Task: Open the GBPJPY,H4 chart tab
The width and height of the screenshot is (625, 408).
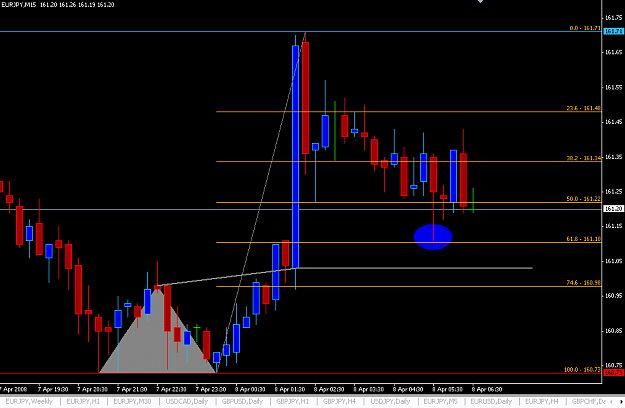Action: [x=339, y=401]
